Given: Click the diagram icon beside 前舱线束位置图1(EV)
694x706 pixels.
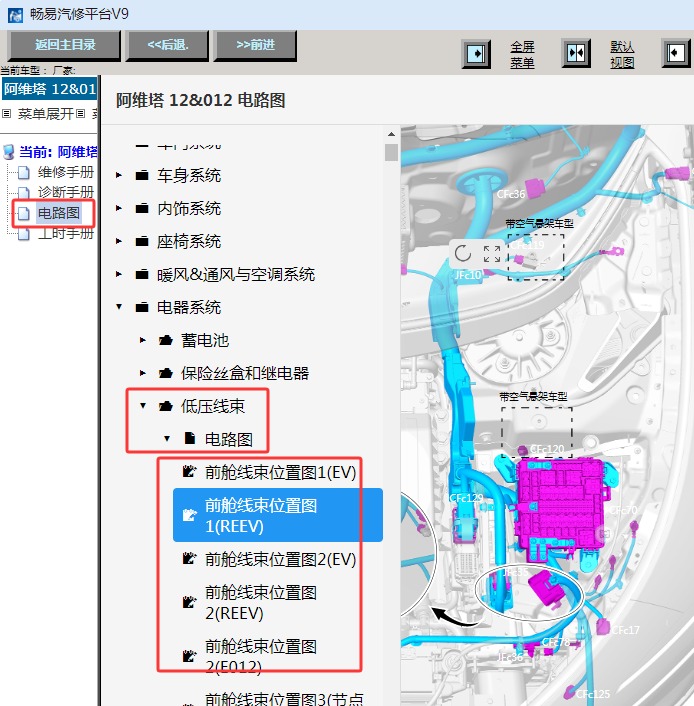Looking at the screenshot, I should [x=189, y=472].
